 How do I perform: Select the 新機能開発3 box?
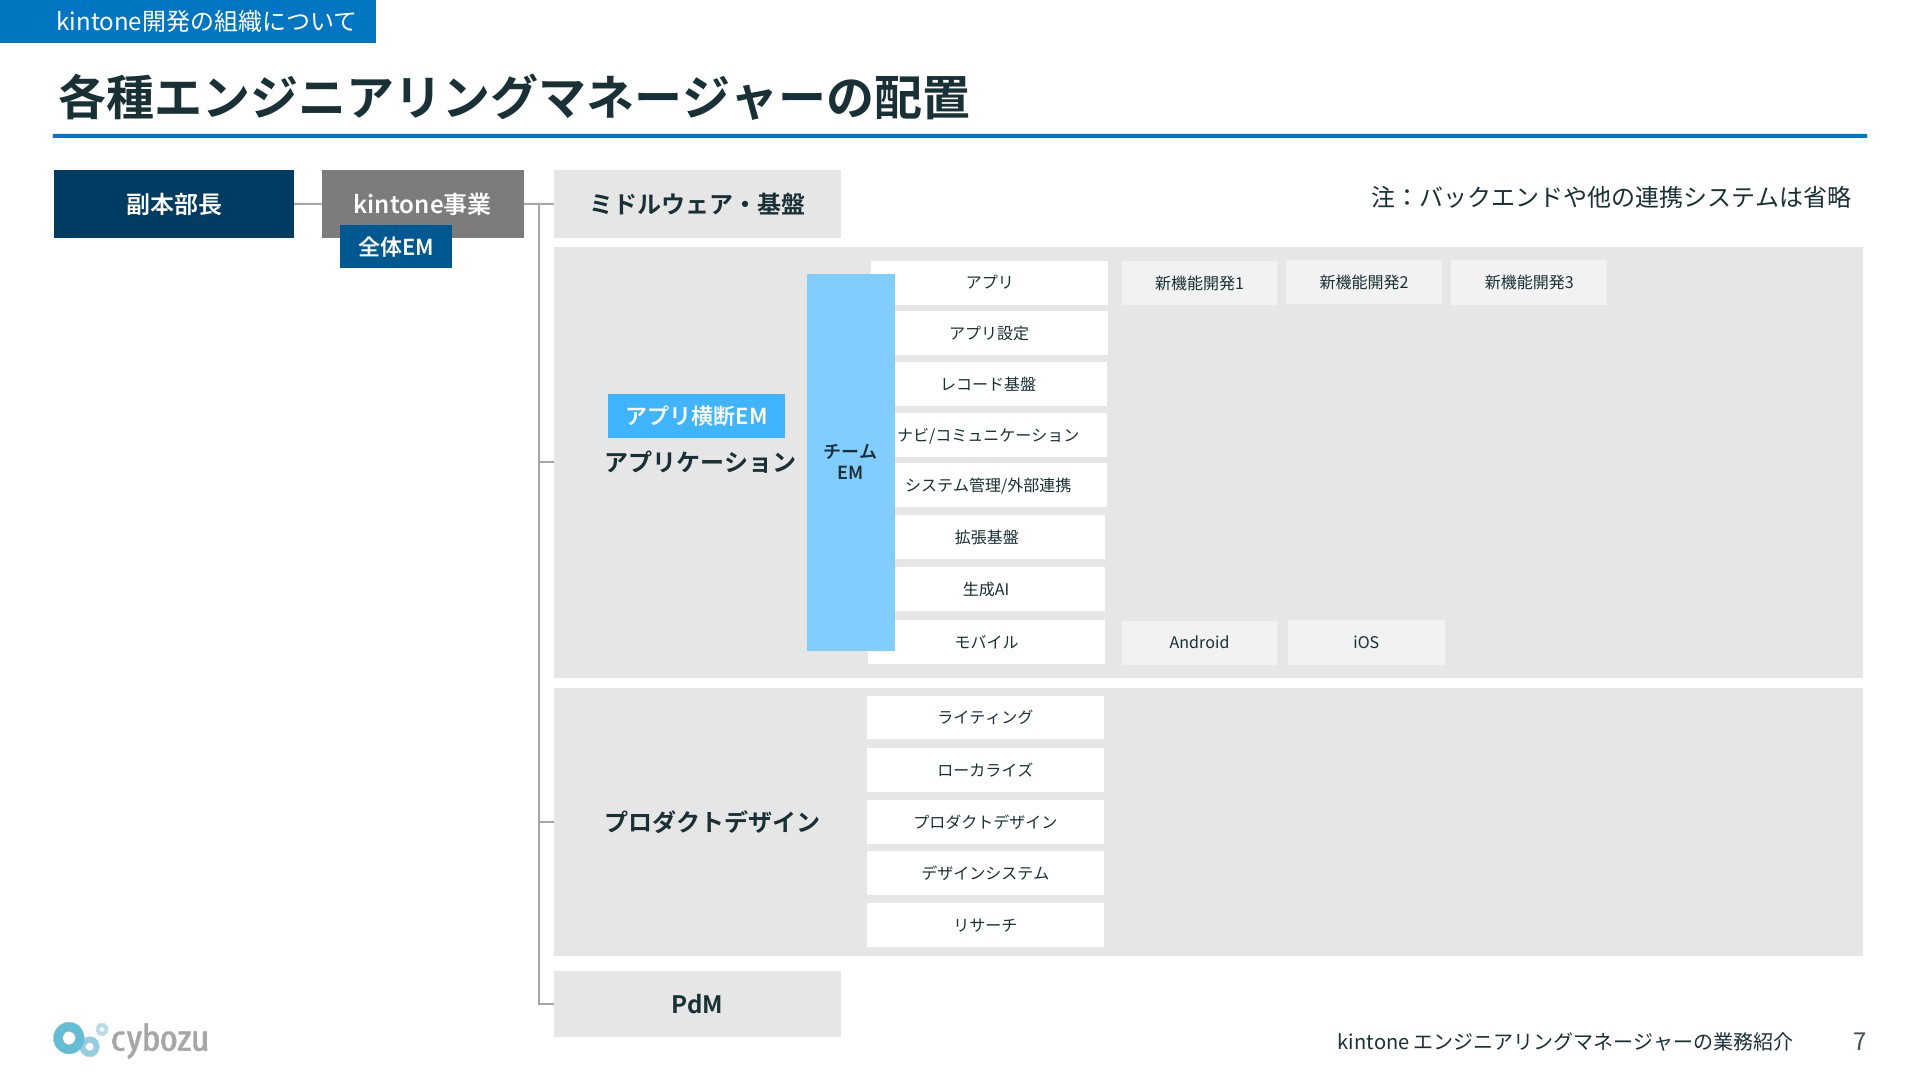1529,282
